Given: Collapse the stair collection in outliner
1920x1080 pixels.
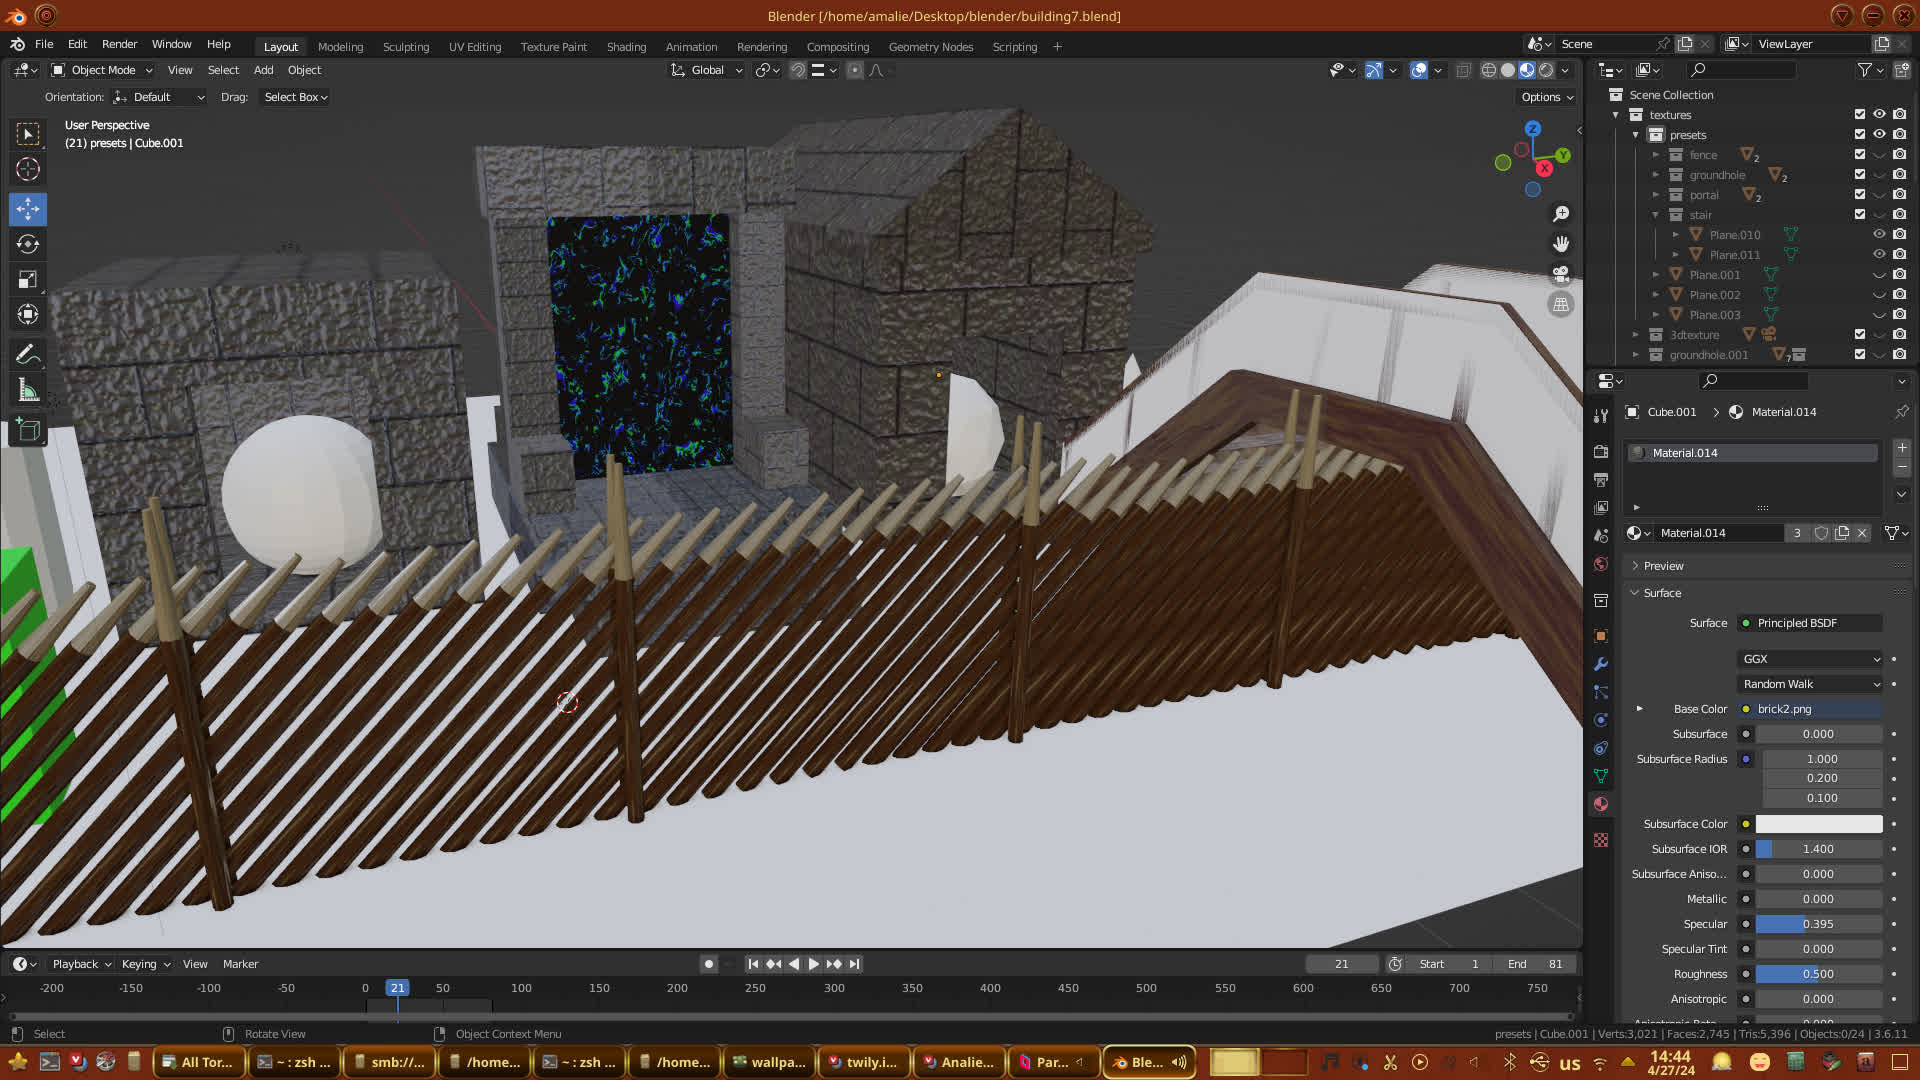Looking at the screenshot, I should (x=1656, y=215).
